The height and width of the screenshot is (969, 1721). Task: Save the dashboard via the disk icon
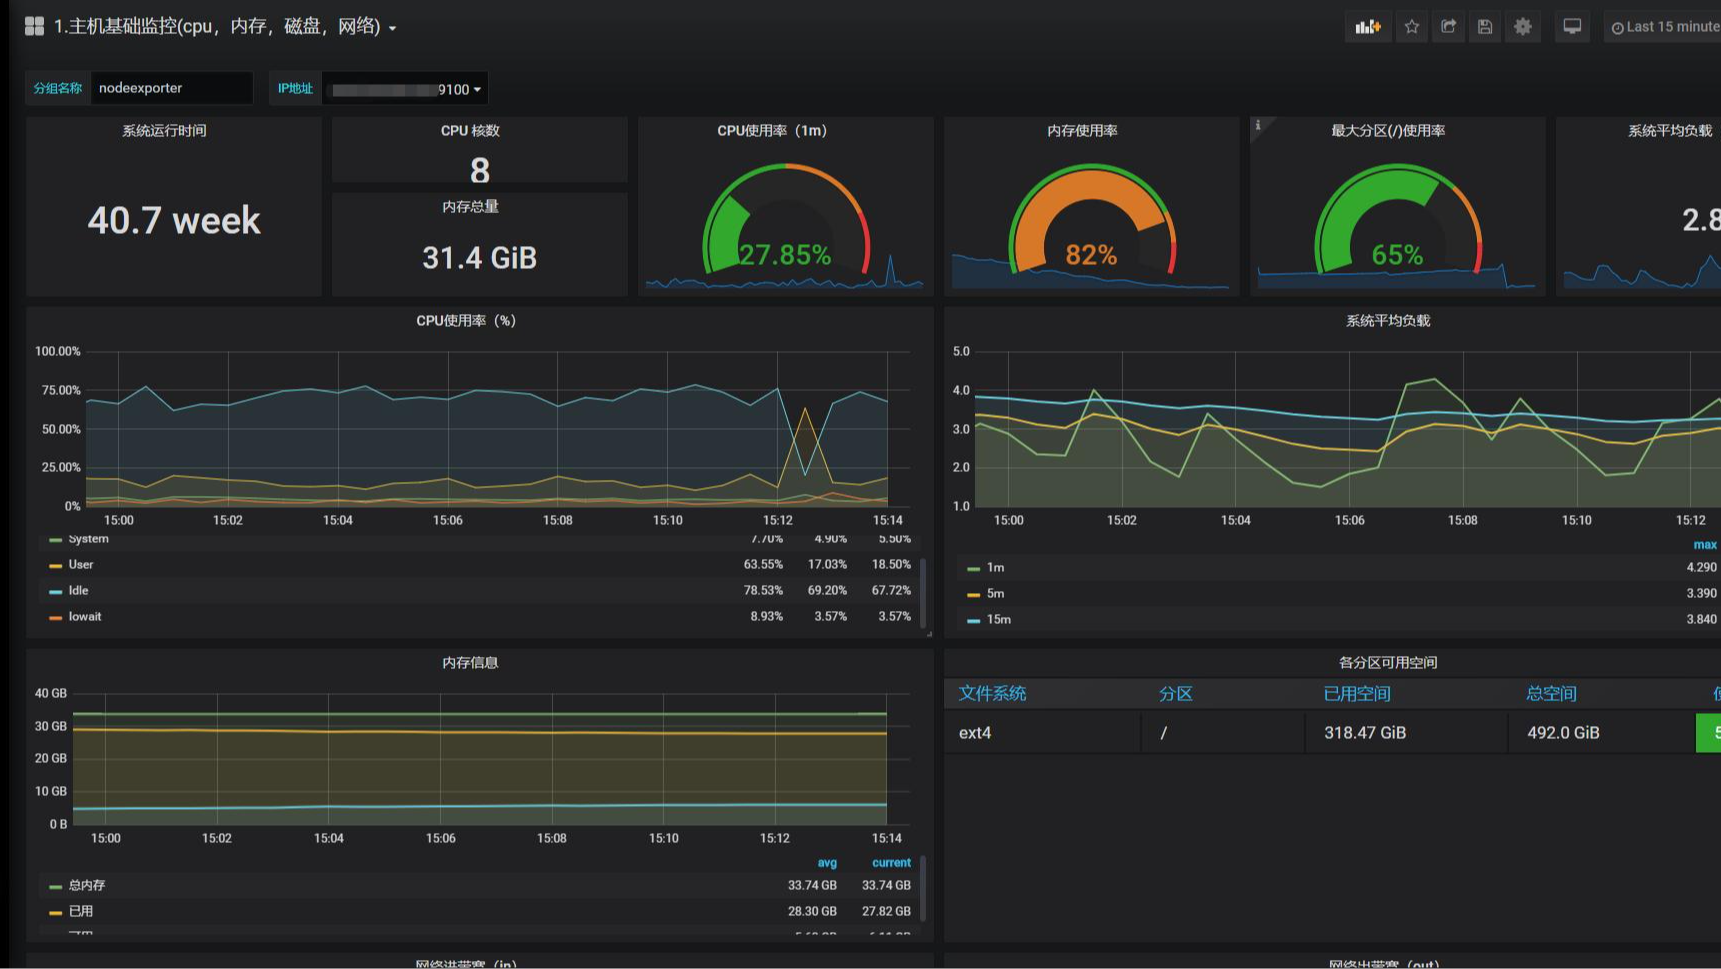pos(1484,26)
